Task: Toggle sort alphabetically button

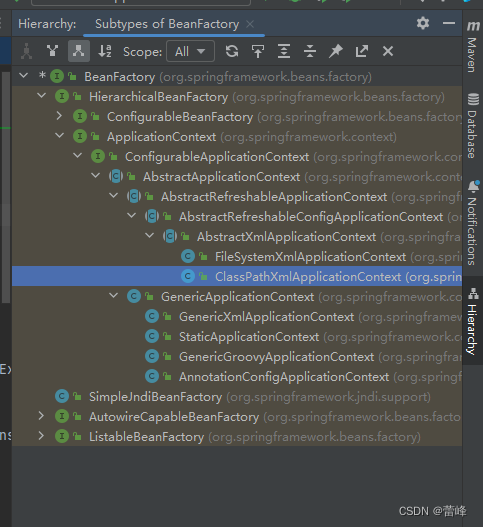Action: 105,51
